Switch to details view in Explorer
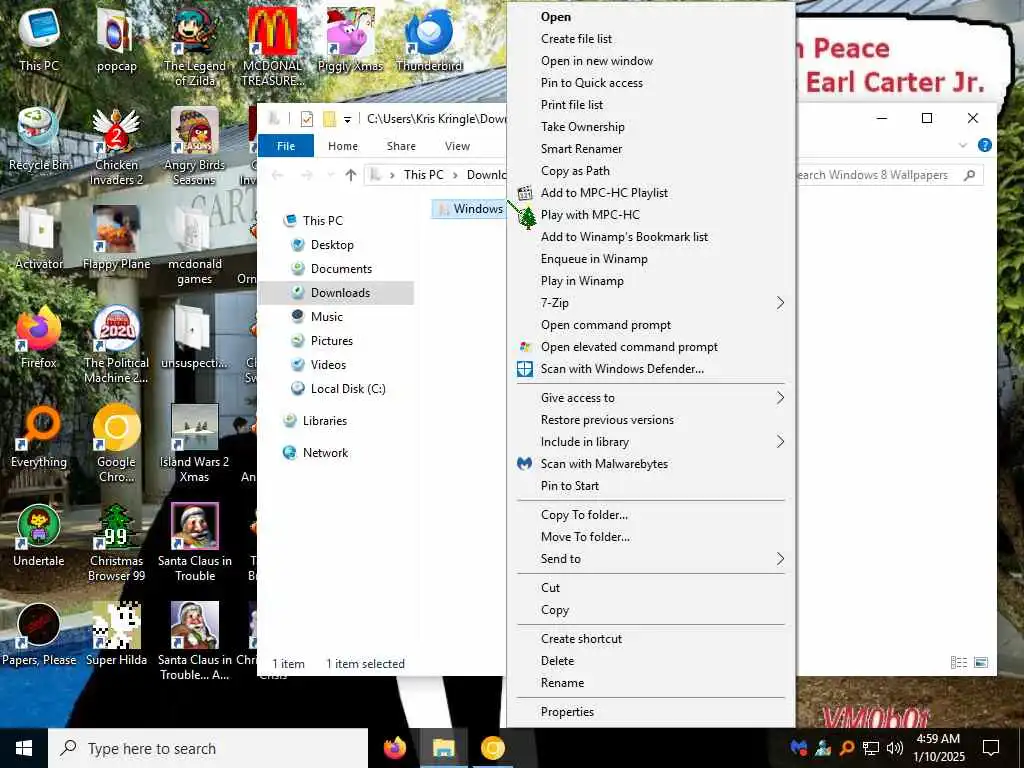 [x=959, y=663]
